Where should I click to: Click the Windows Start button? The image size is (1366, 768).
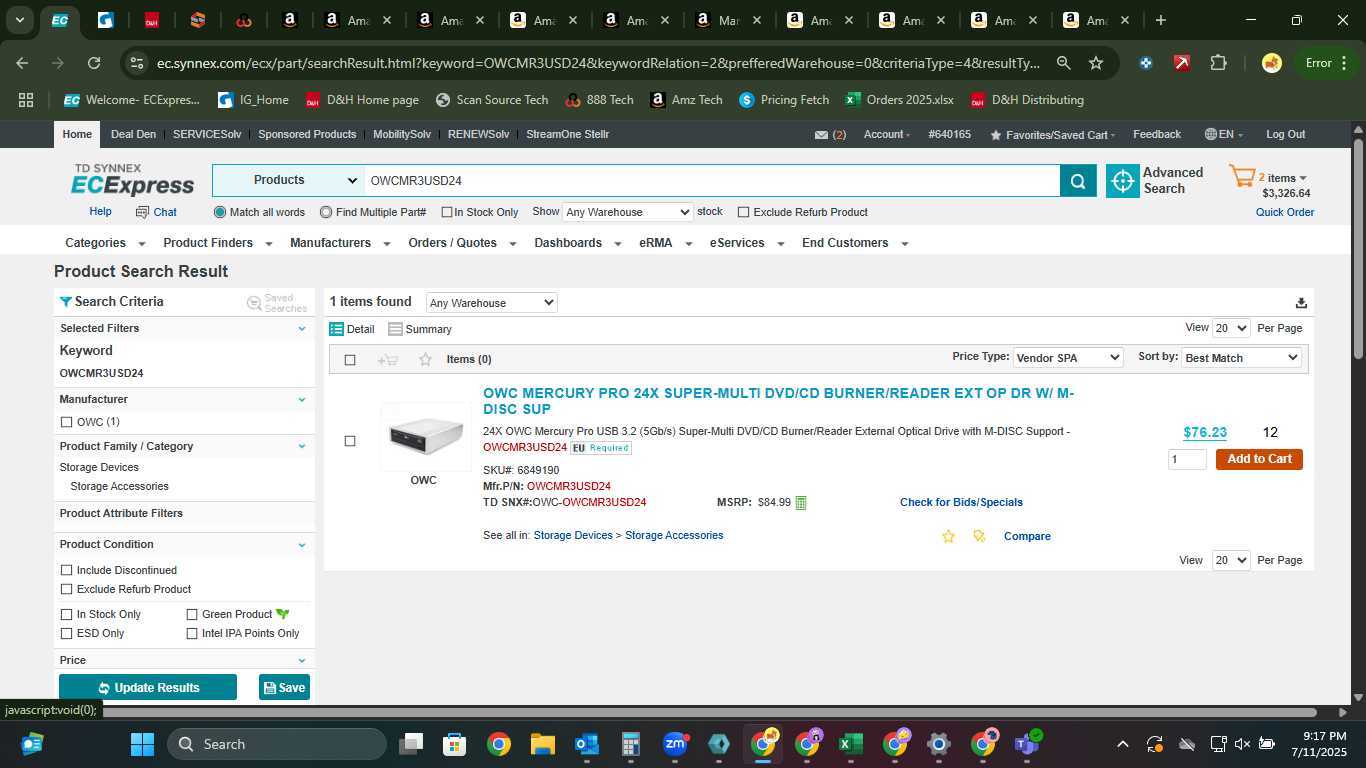[142, 744]
